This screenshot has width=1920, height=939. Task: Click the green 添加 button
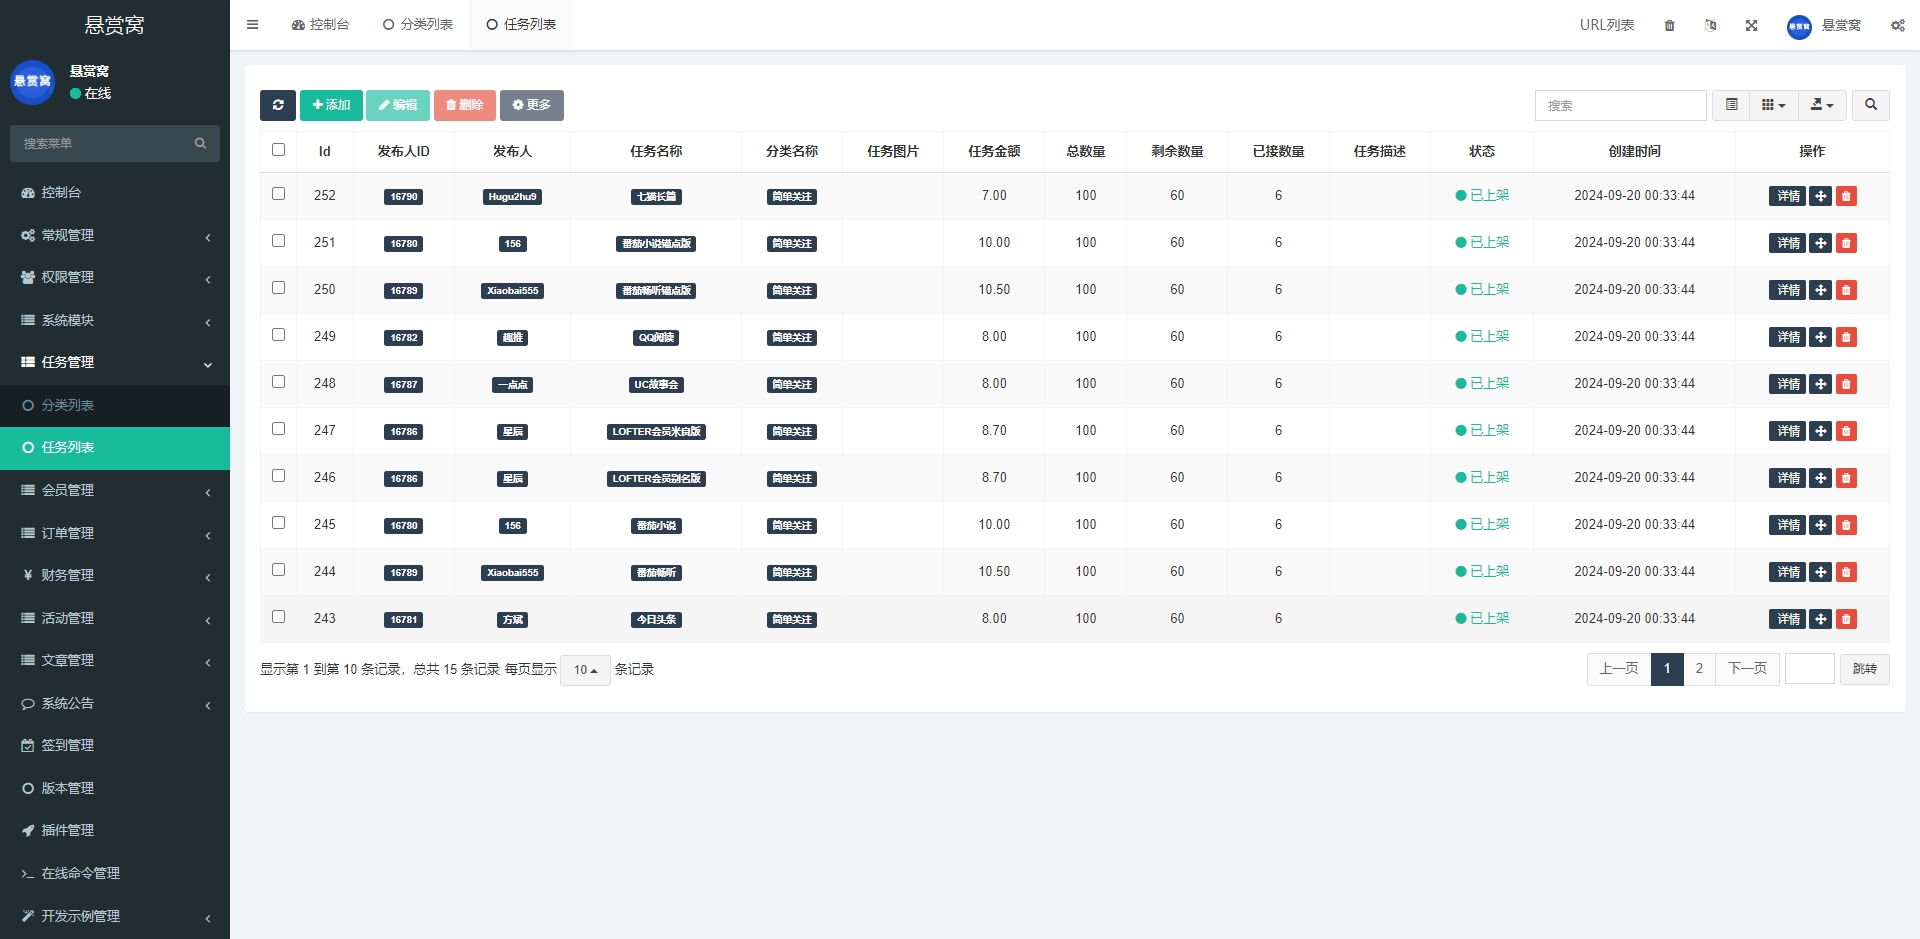click(x=331, y=105)
